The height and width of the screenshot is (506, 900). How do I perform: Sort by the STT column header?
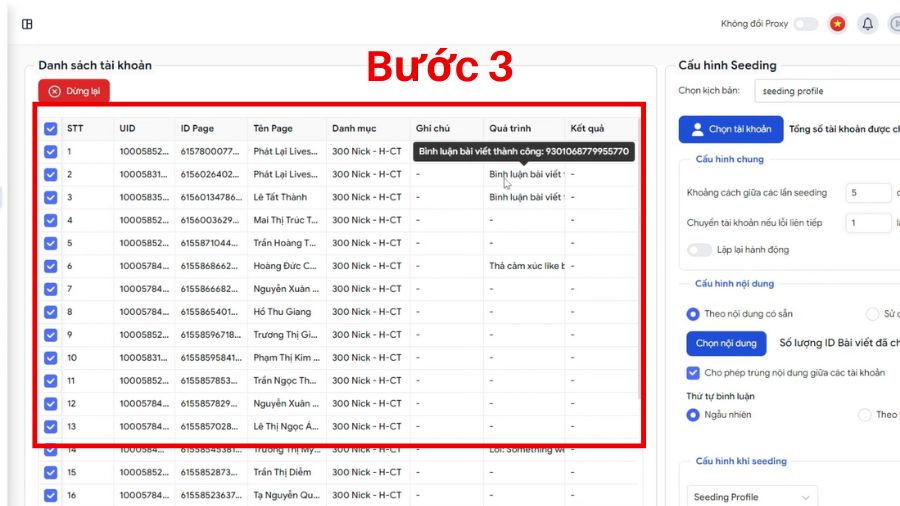coord(75,129)
